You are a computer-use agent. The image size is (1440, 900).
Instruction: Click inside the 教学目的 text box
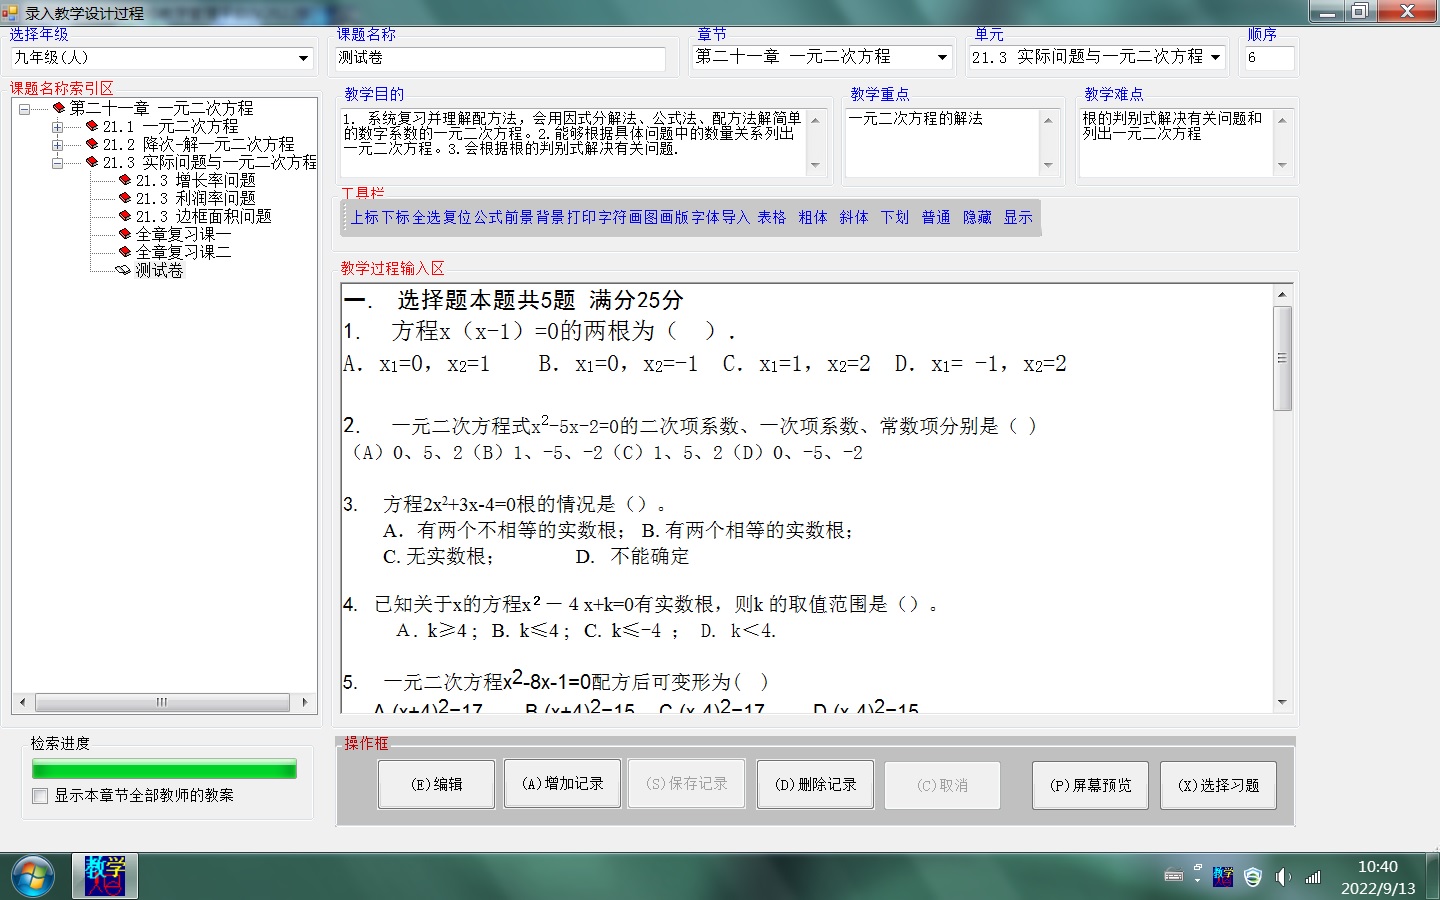pos(573,142)
